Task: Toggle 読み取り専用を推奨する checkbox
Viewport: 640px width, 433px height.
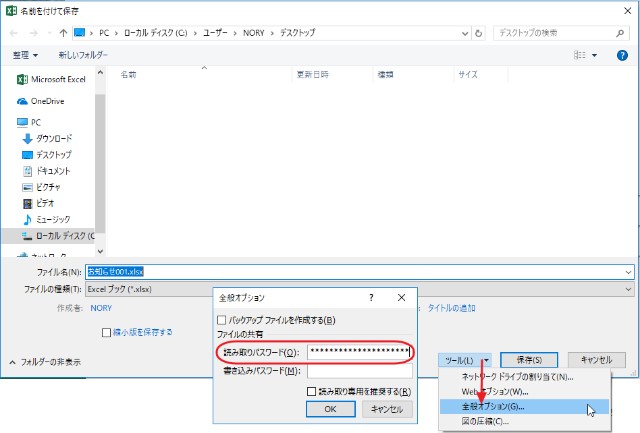Action: (x=312, y=391)
